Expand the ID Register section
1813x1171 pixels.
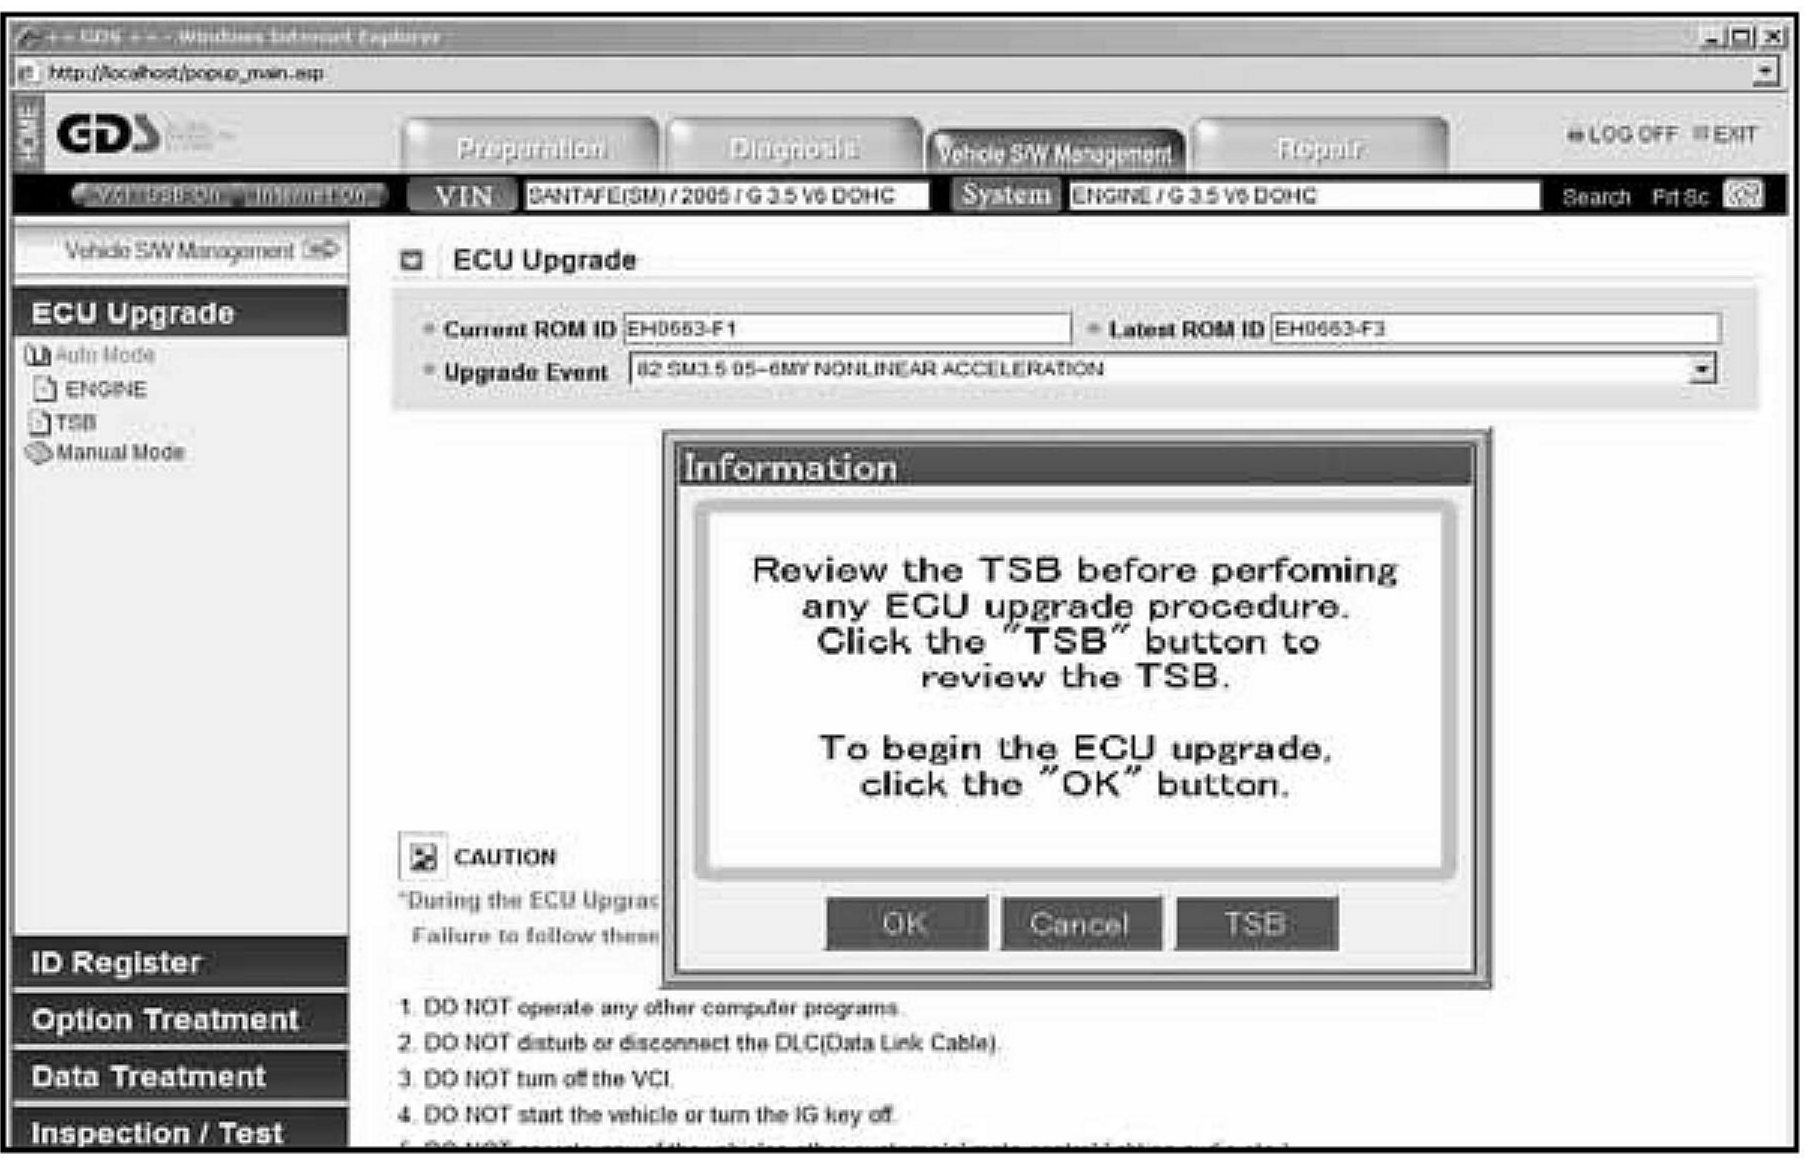180,963
